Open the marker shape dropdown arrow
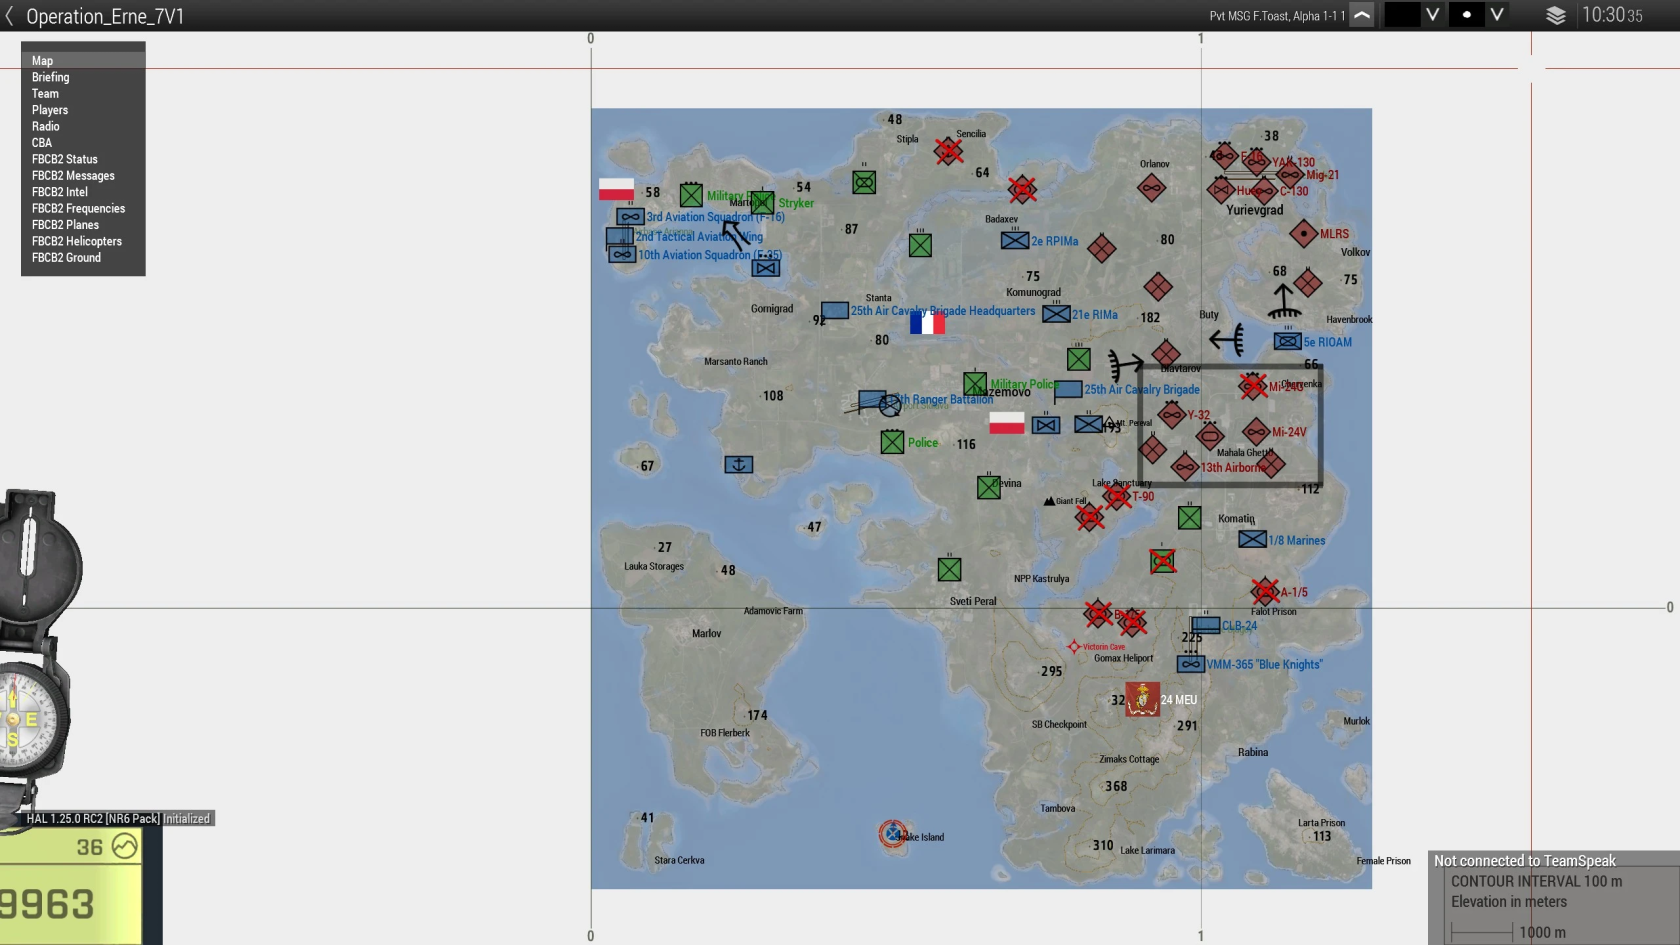 (1497, 15)
